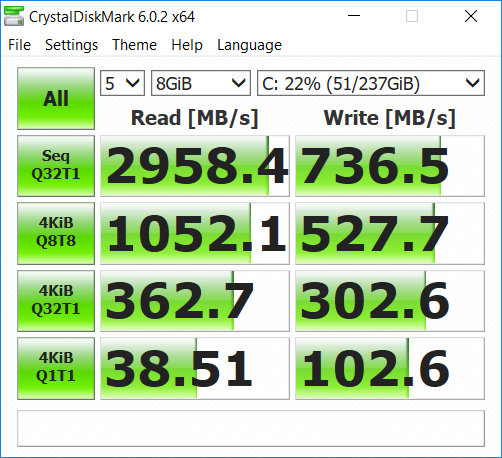Minimize the CrystalDiskMark window

pyautogui.click(x=354, y=16)
